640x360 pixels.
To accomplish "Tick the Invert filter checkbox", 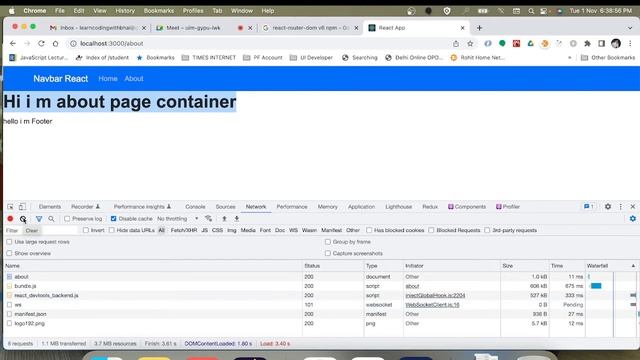I will 86,230.
